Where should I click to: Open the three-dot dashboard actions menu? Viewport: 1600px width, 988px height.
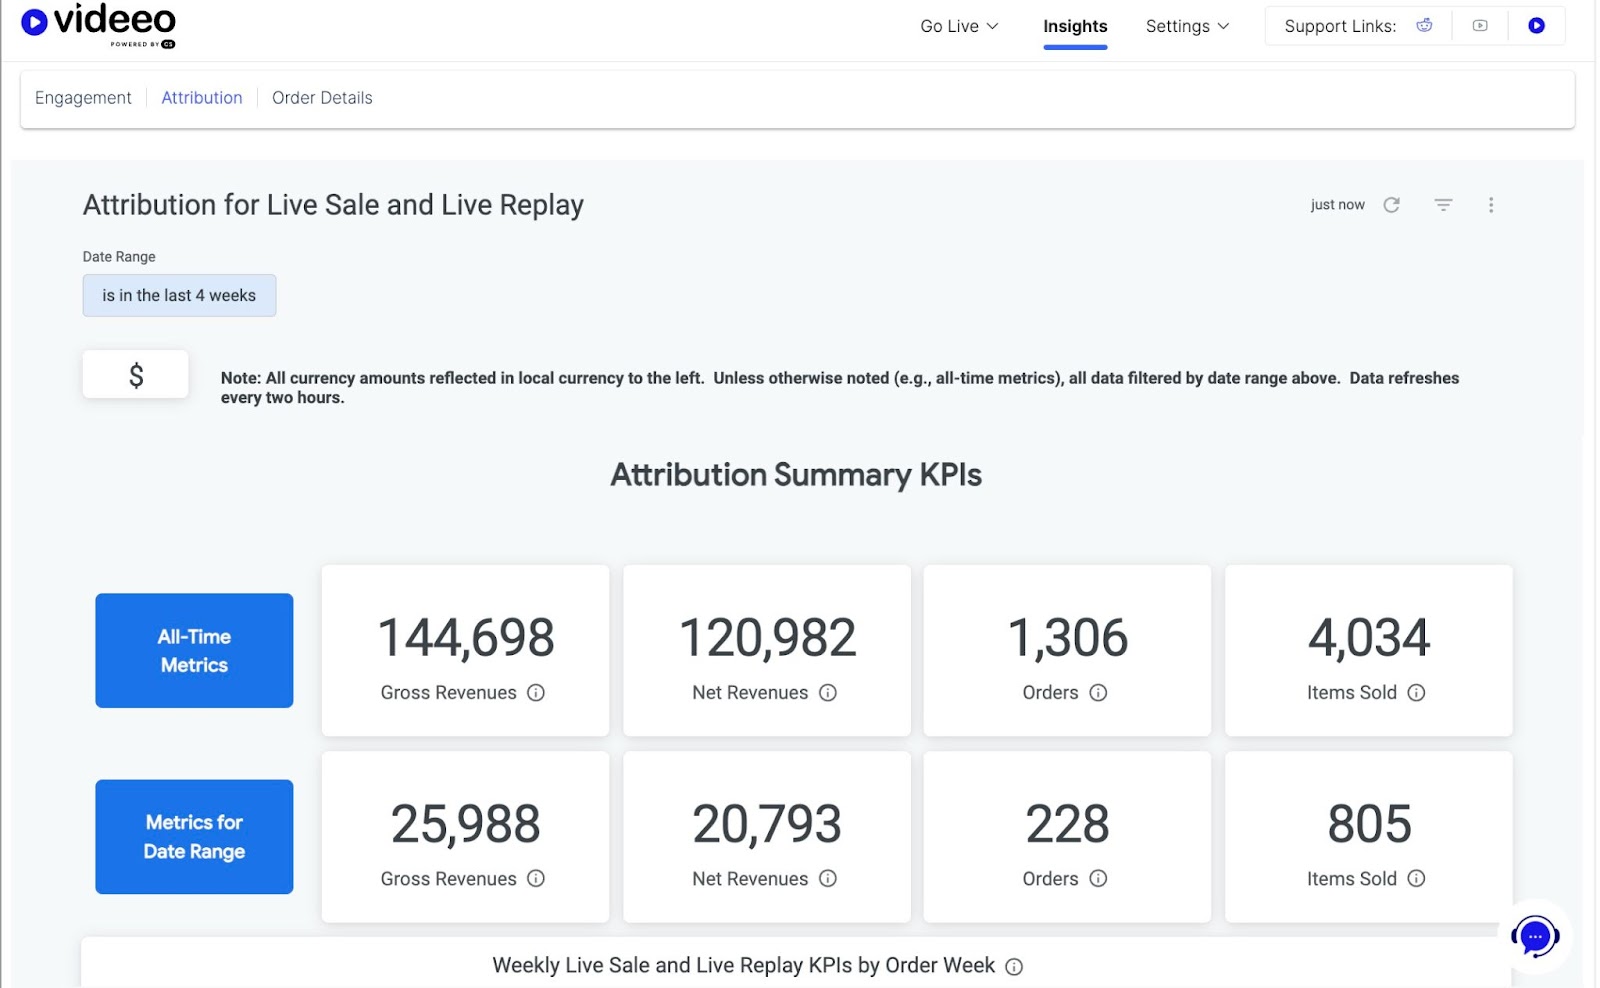pos(1491,205)
